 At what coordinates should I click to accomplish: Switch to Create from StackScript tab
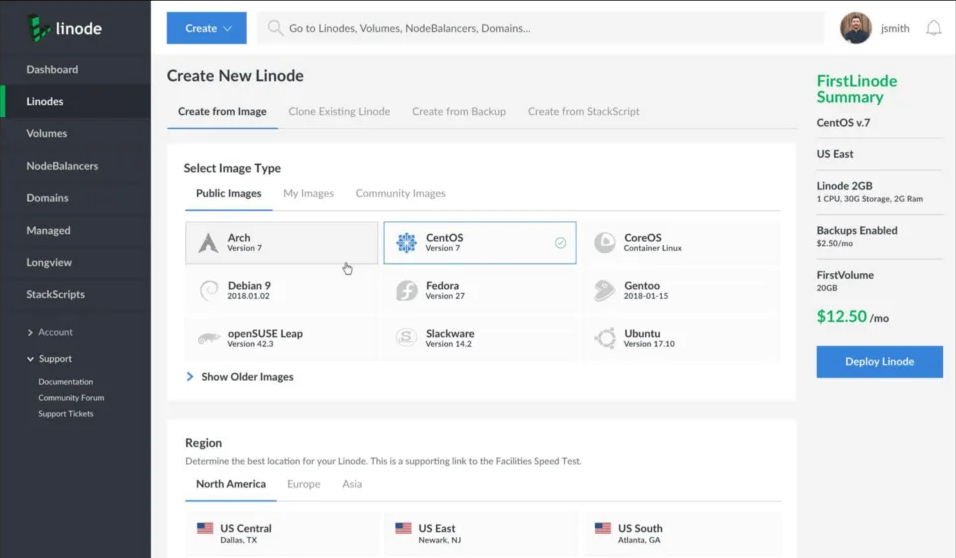(x=583, y=112)
